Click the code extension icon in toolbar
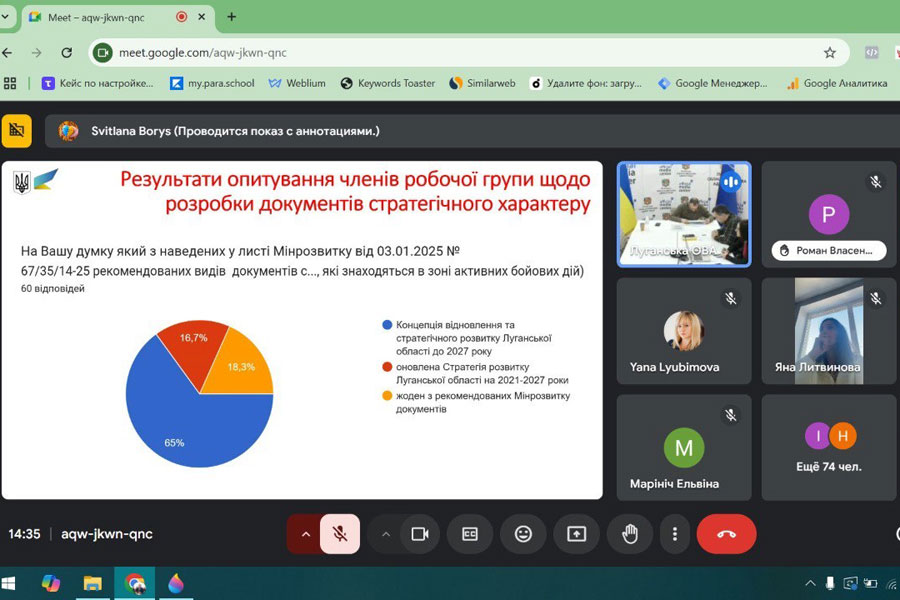The height and width of the screenshot is (600, 900). [x=871, y=53]
